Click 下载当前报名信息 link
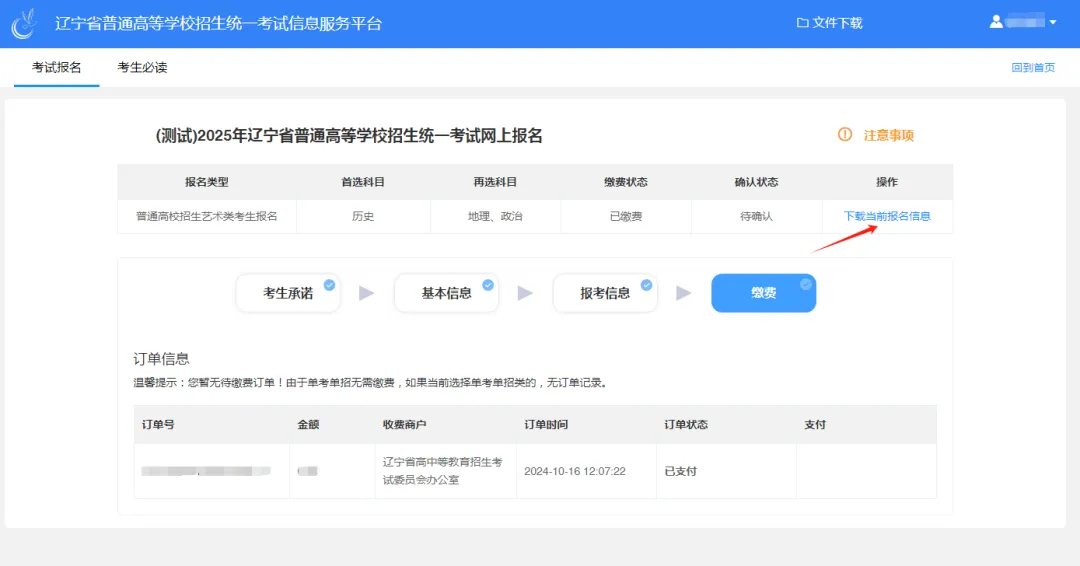This screenshot has height=566, width=1080. point(887,216)
